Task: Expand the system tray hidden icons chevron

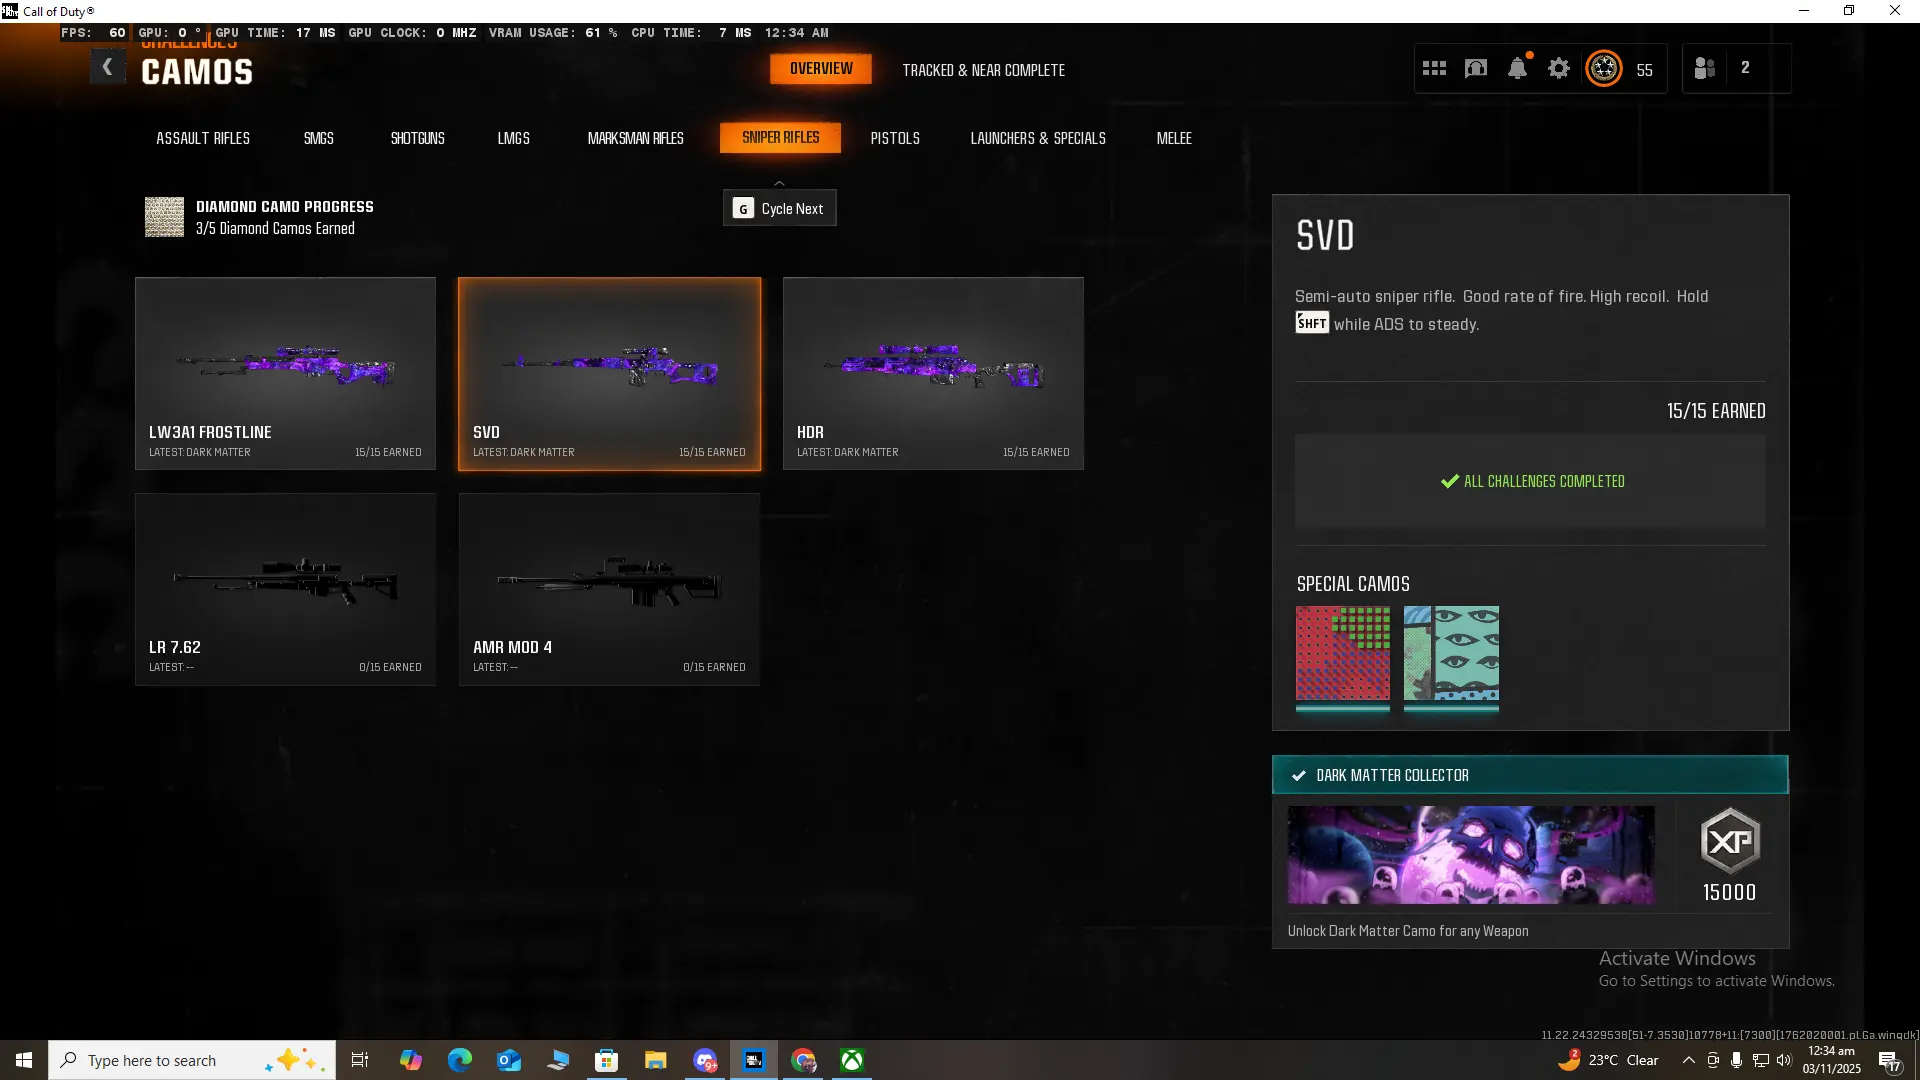Action: [x=1688, y=1060]
